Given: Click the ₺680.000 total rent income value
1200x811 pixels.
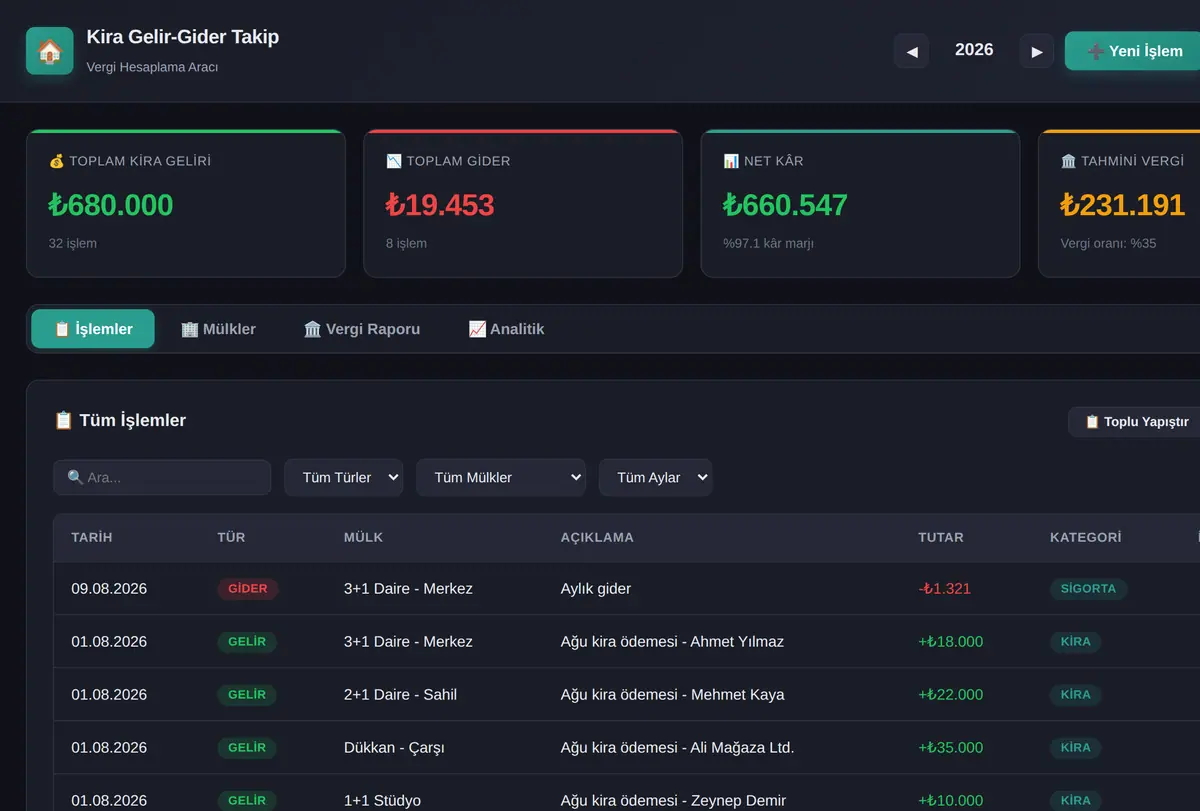Looking at the screenshot, I should coord(111,205).
